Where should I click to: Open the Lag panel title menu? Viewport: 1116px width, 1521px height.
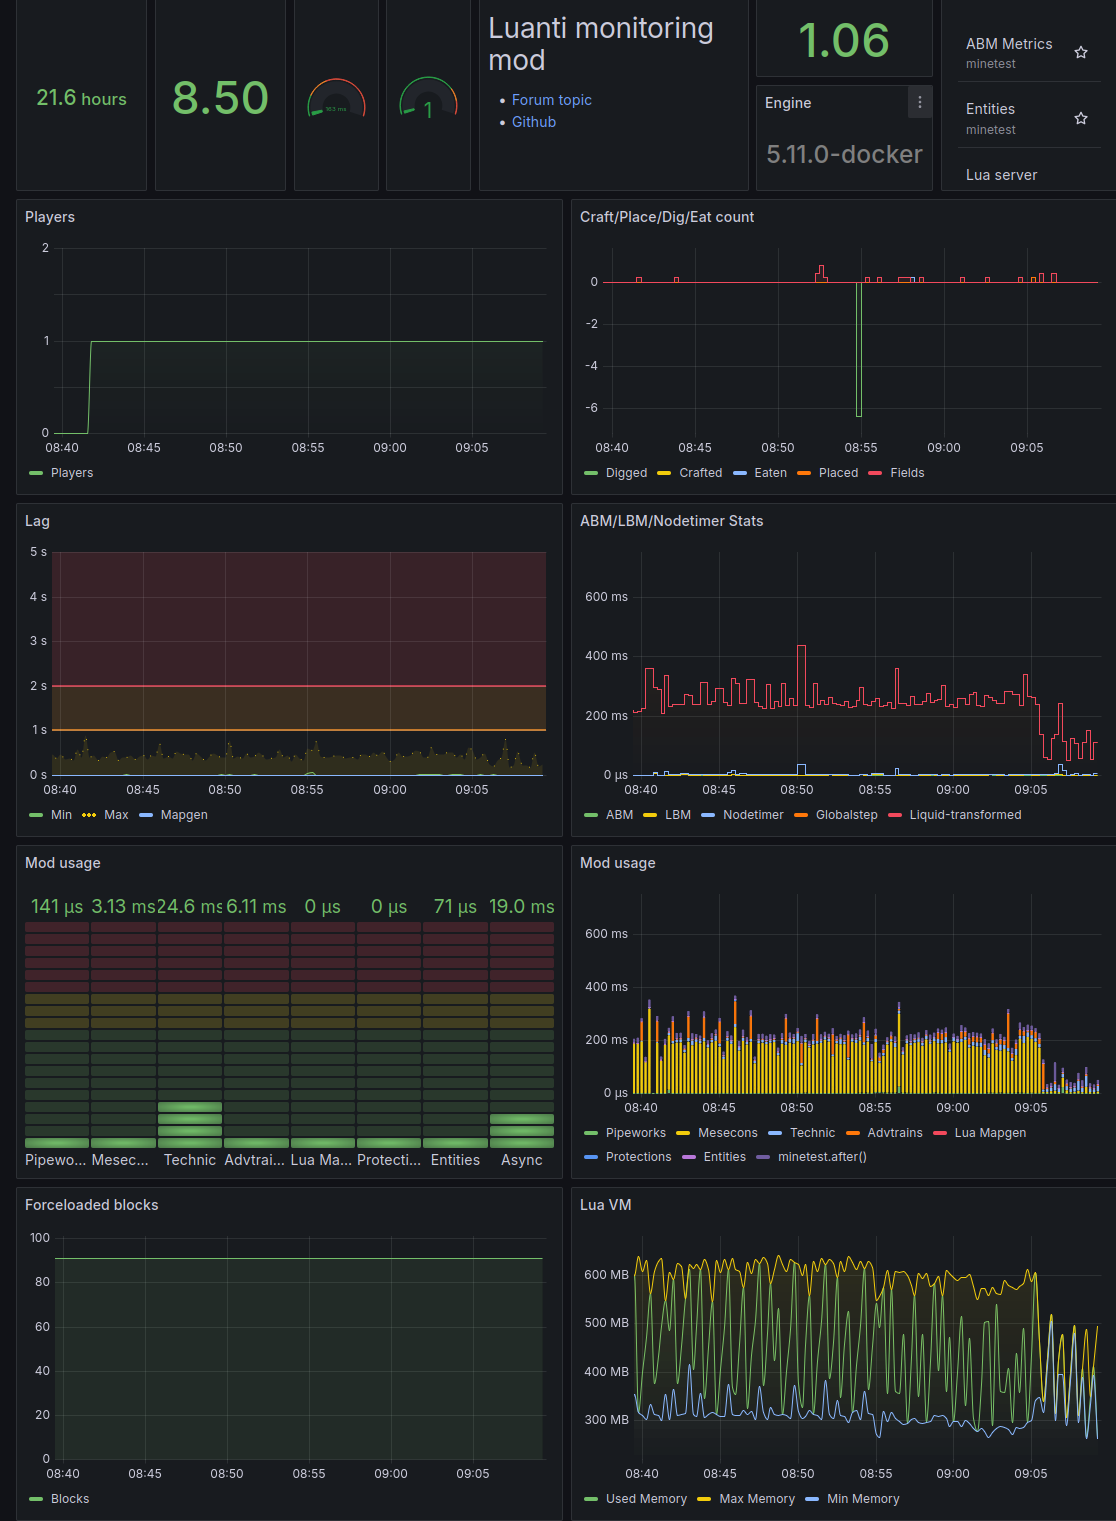(37, 521)
